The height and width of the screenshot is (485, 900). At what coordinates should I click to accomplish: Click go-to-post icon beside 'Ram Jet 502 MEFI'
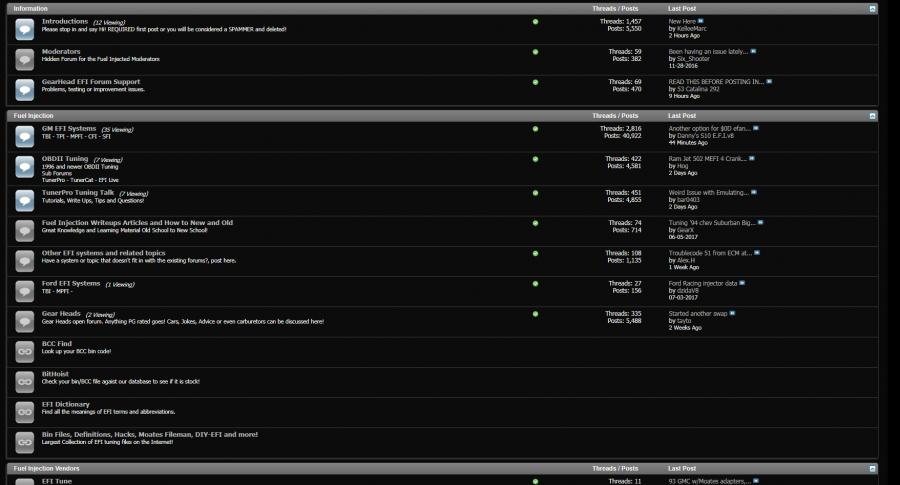pyautogui.click(x=753, y=158)
